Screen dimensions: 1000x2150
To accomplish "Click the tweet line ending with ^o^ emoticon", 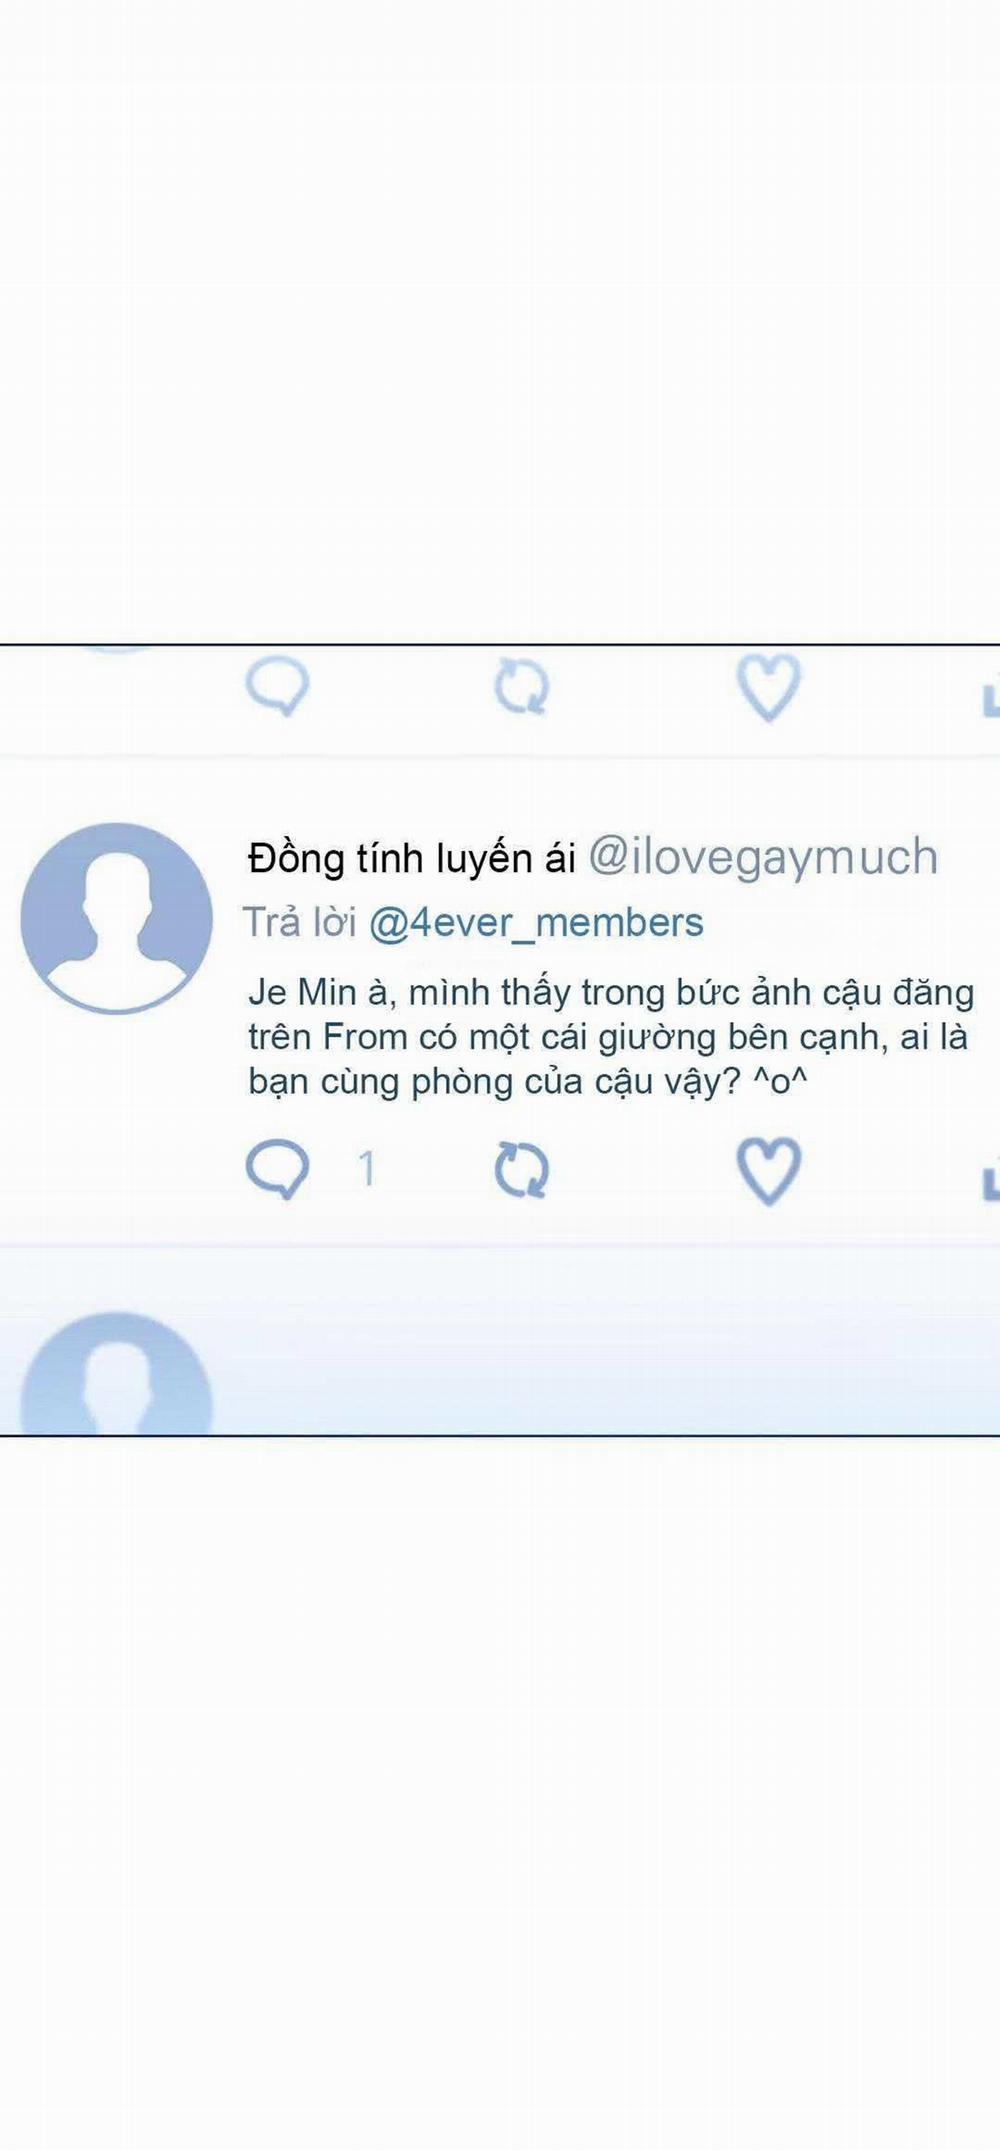I will pyautogui.click(x=528, y=1082).
